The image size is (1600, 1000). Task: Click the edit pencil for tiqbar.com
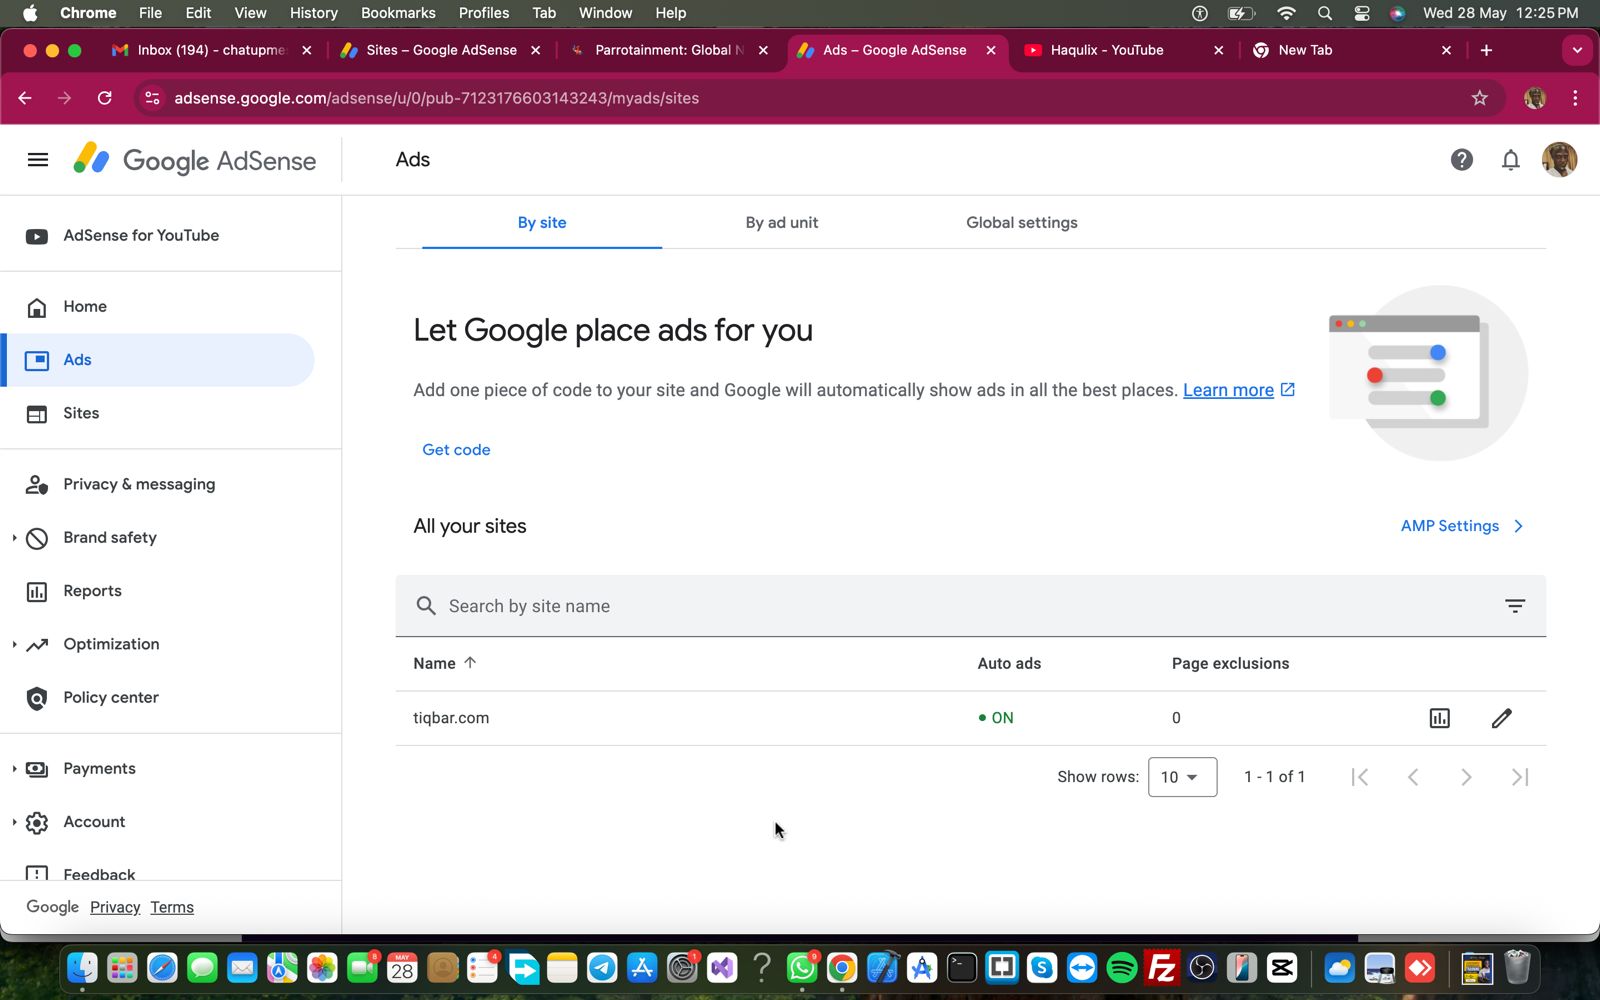(x=1501, y=718)
